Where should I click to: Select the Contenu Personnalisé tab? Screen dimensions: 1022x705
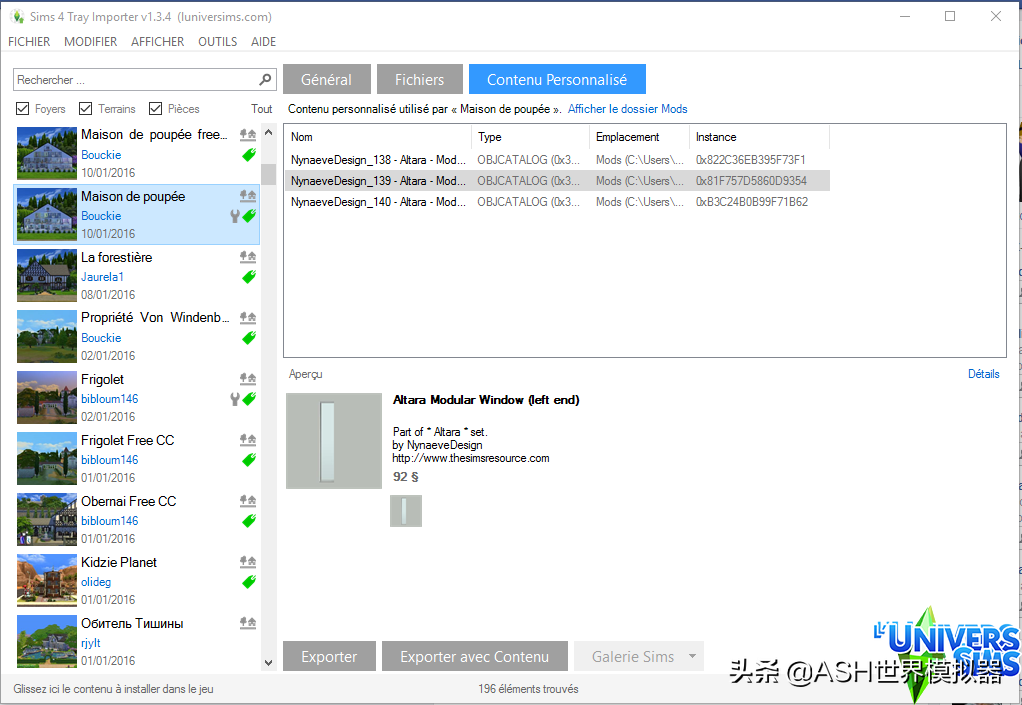pyautogui.click(x=557, y=79)
